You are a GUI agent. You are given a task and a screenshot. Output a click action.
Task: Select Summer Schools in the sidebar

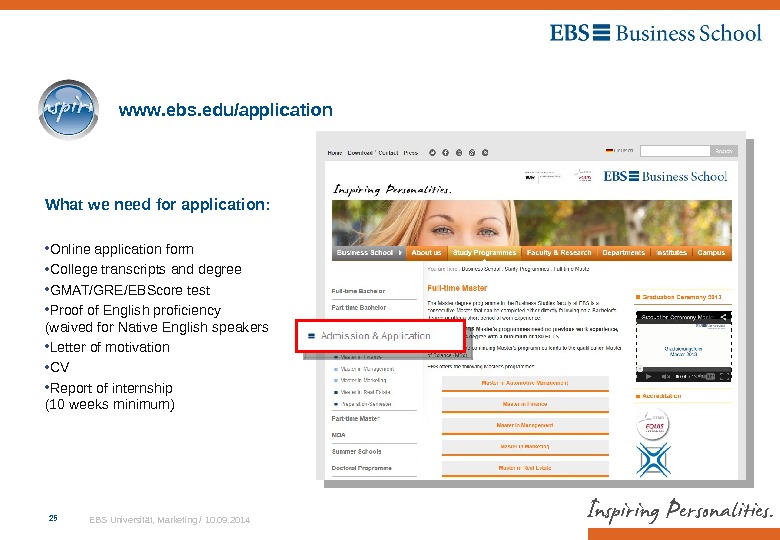point(356,451)
